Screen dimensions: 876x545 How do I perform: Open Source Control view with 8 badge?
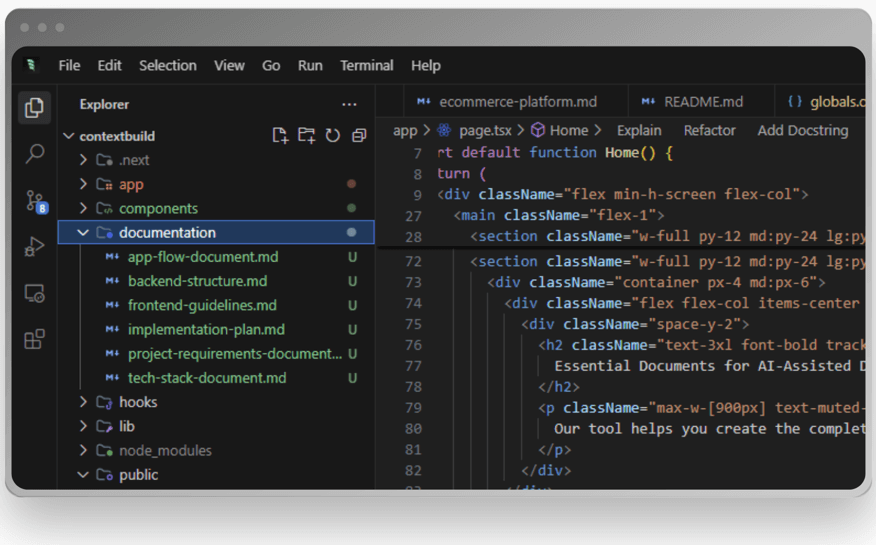(36, 201)
